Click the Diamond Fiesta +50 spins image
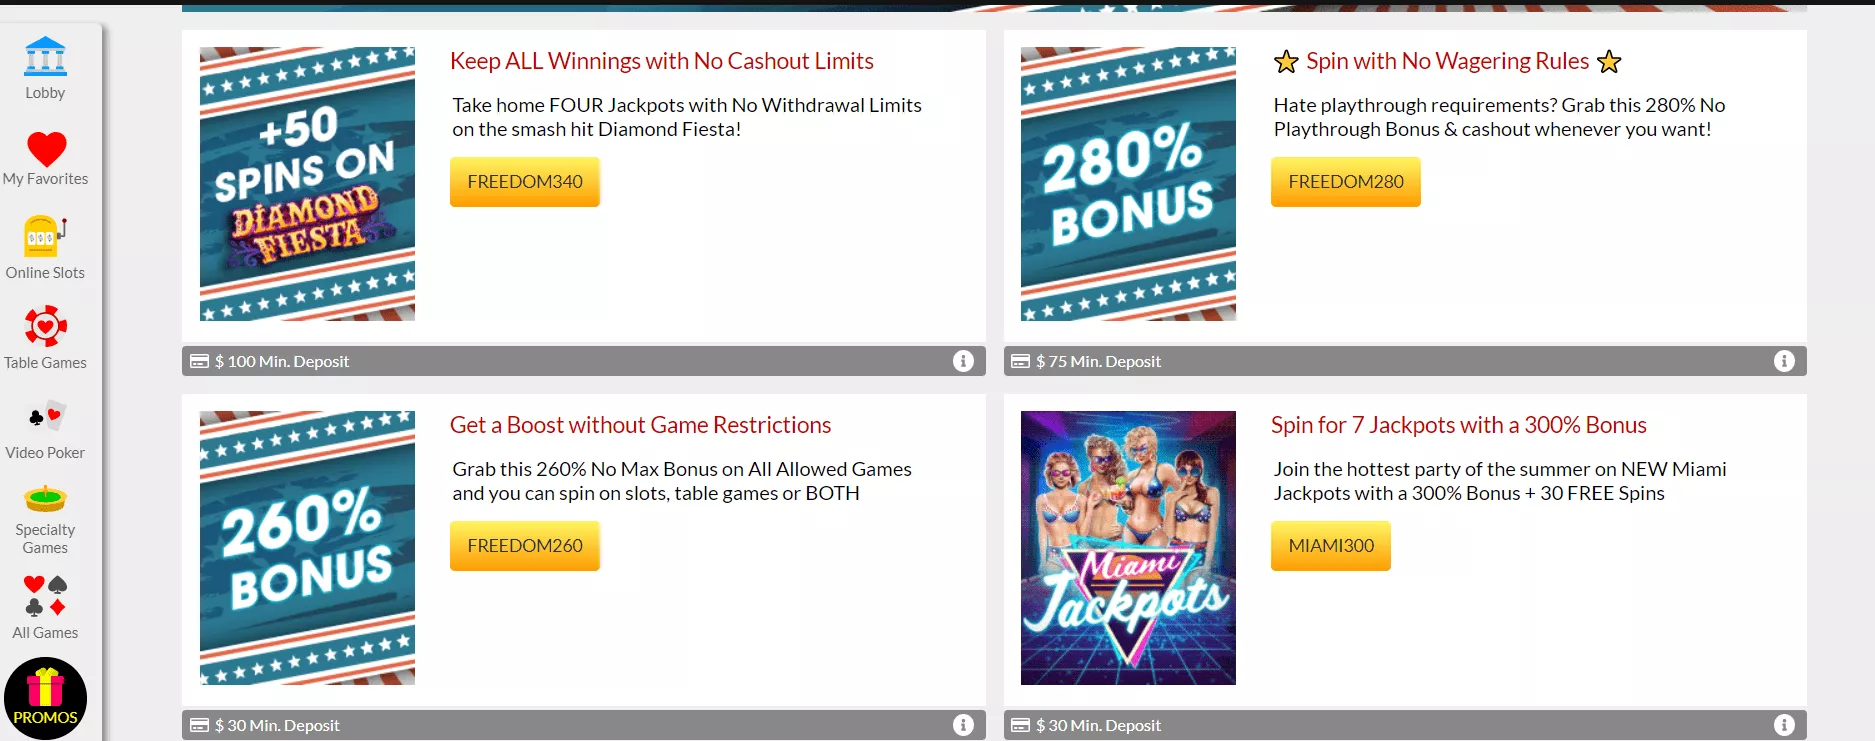Image resolution: width=1875 pixels, height=741 pixels. coord(307,184)
